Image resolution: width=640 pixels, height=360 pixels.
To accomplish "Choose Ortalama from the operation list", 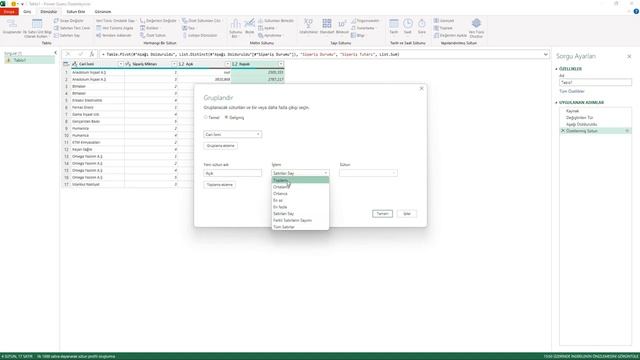I will 300,187.
